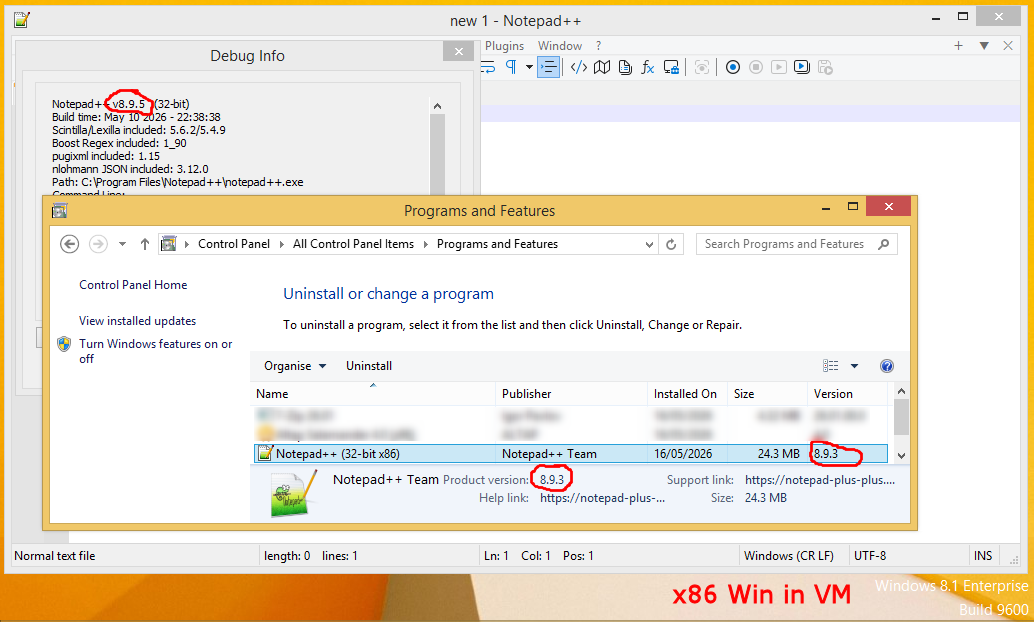The height and width of the screenshot is (622, 1034).
Task: Open the Folder as Workspace icon
Action: 671,67
